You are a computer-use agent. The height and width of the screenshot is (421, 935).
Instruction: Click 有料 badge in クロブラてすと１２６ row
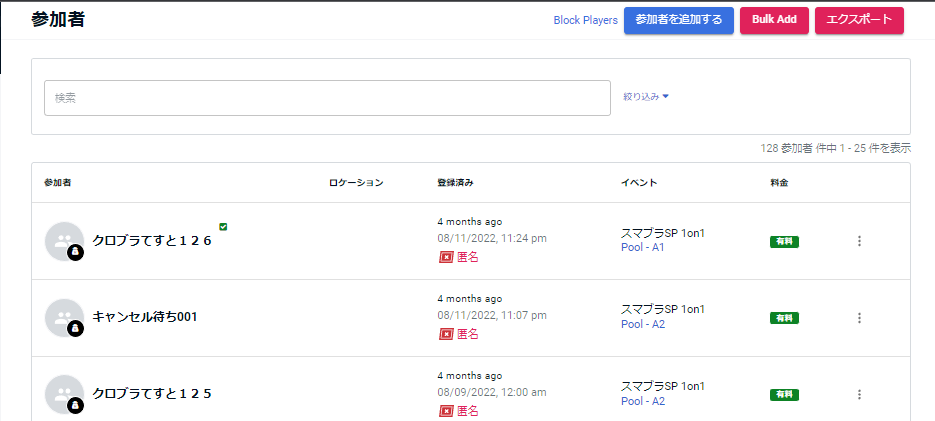click(784, 242)
